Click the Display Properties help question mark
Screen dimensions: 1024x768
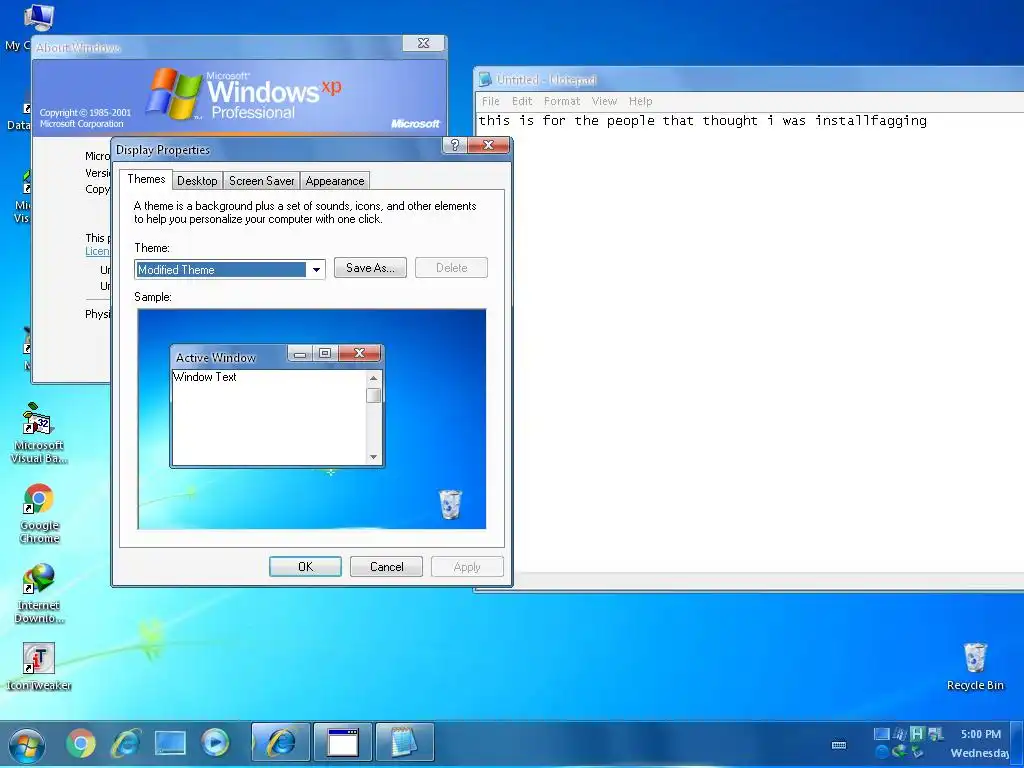[x=455, y=145]
